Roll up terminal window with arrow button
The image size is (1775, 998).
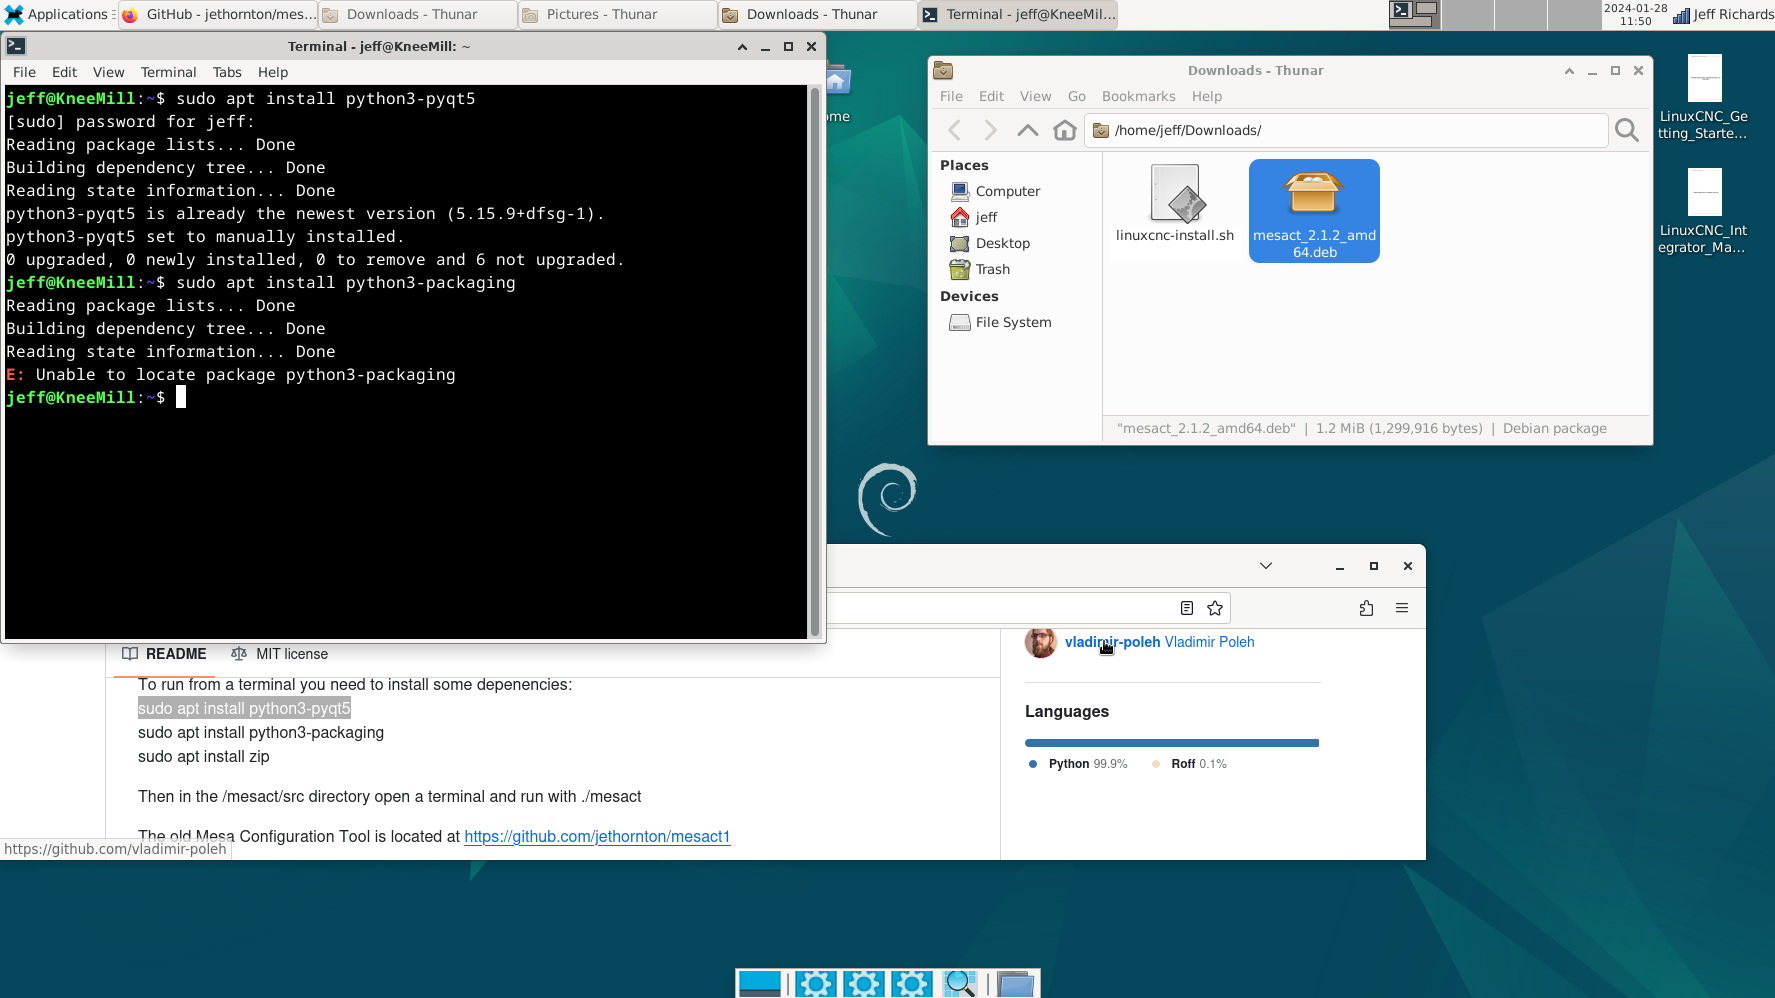[x=742, y=47]
